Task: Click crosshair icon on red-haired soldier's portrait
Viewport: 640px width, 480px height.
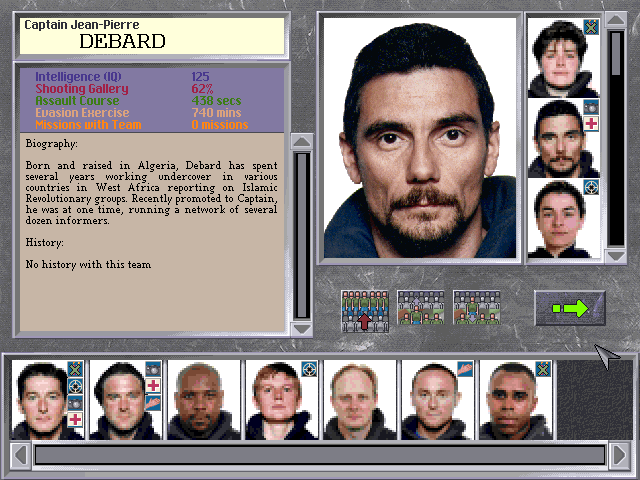Action: coord(309,369)
